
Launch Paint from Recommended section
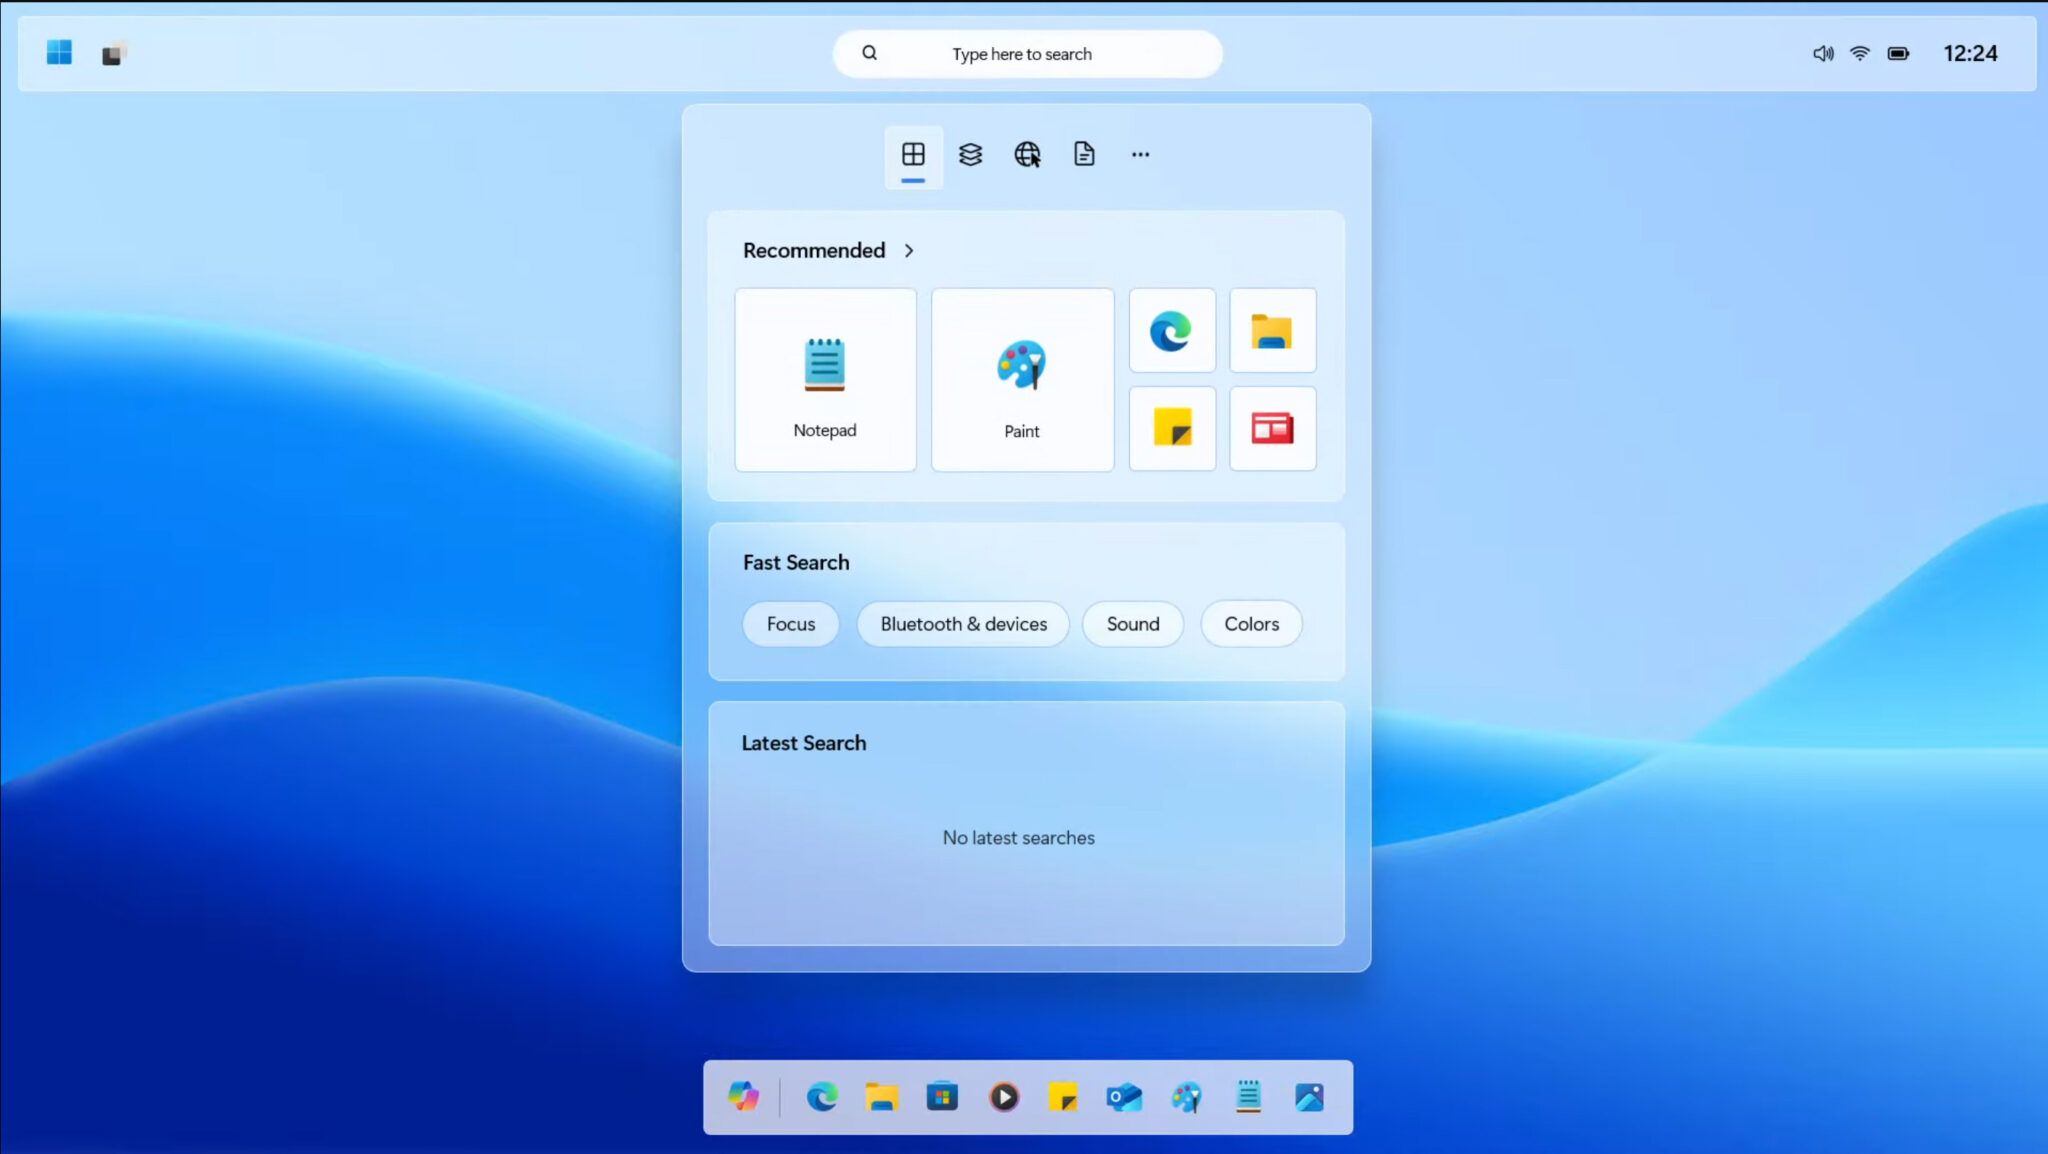coord(1022,378)
